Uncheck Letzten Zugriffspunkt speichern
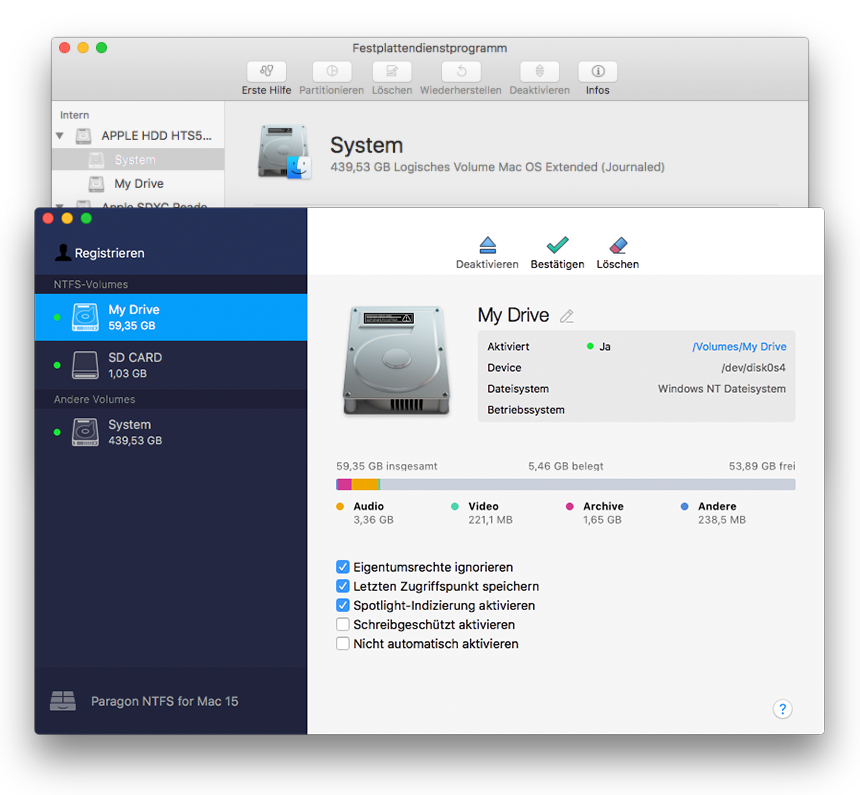 343,586
